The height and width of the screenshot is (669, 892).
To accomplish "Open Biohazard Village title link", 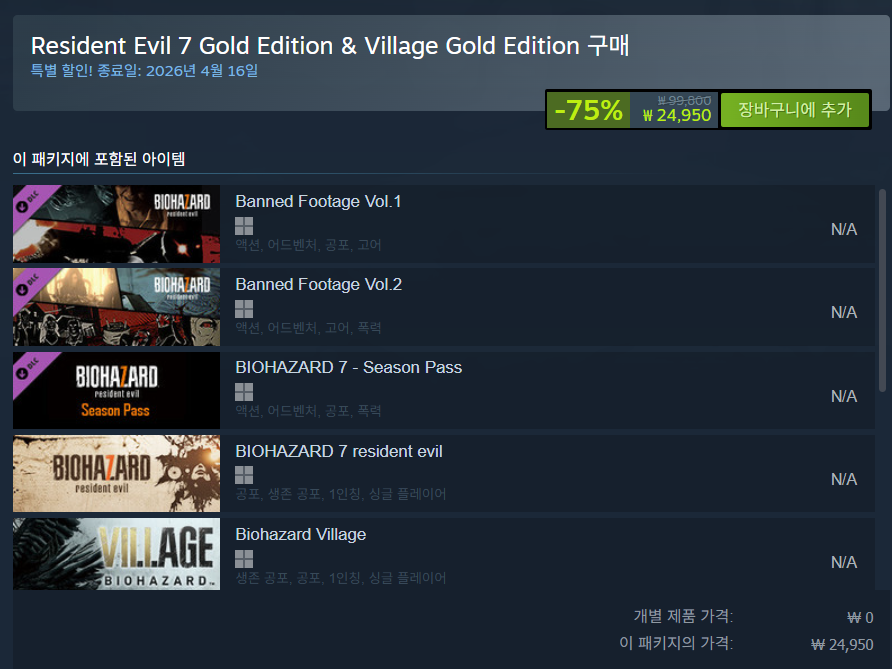I will (x=300, y=534).
